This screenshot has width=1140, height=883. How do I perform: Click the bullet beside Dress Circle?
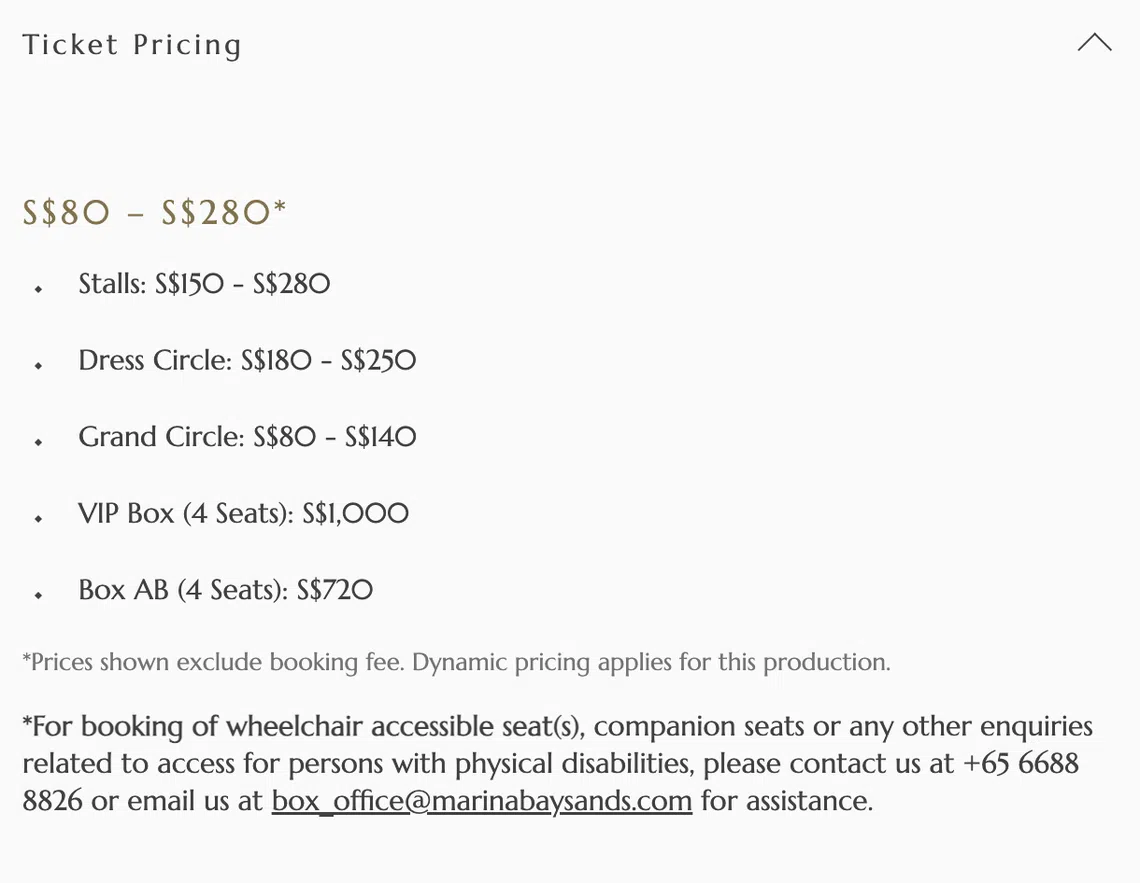click(x=39, y=366)
